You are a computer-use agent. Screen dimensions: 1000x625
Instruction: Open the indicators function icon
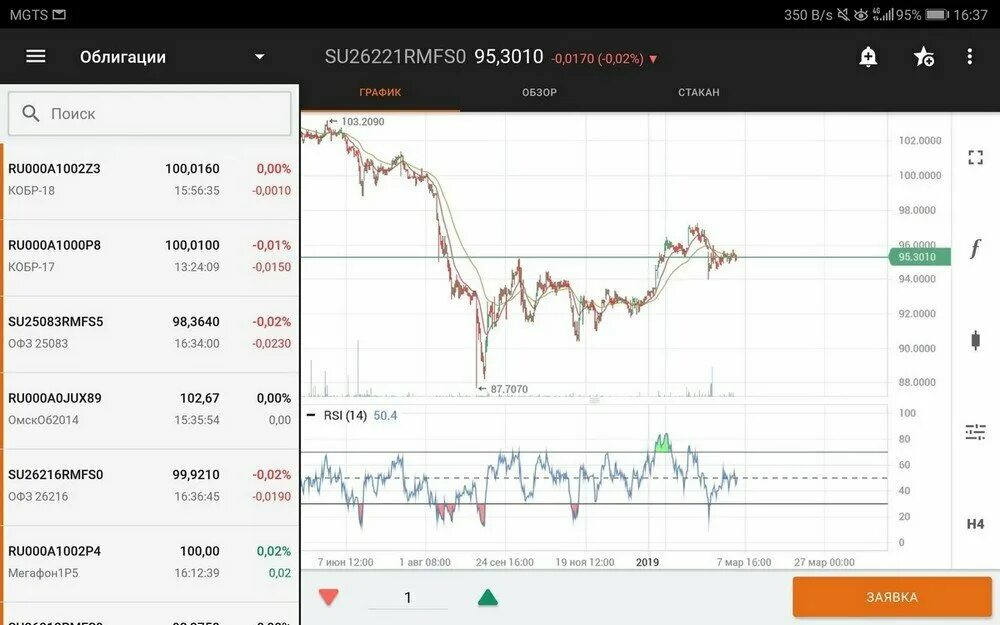click(975, 248)
